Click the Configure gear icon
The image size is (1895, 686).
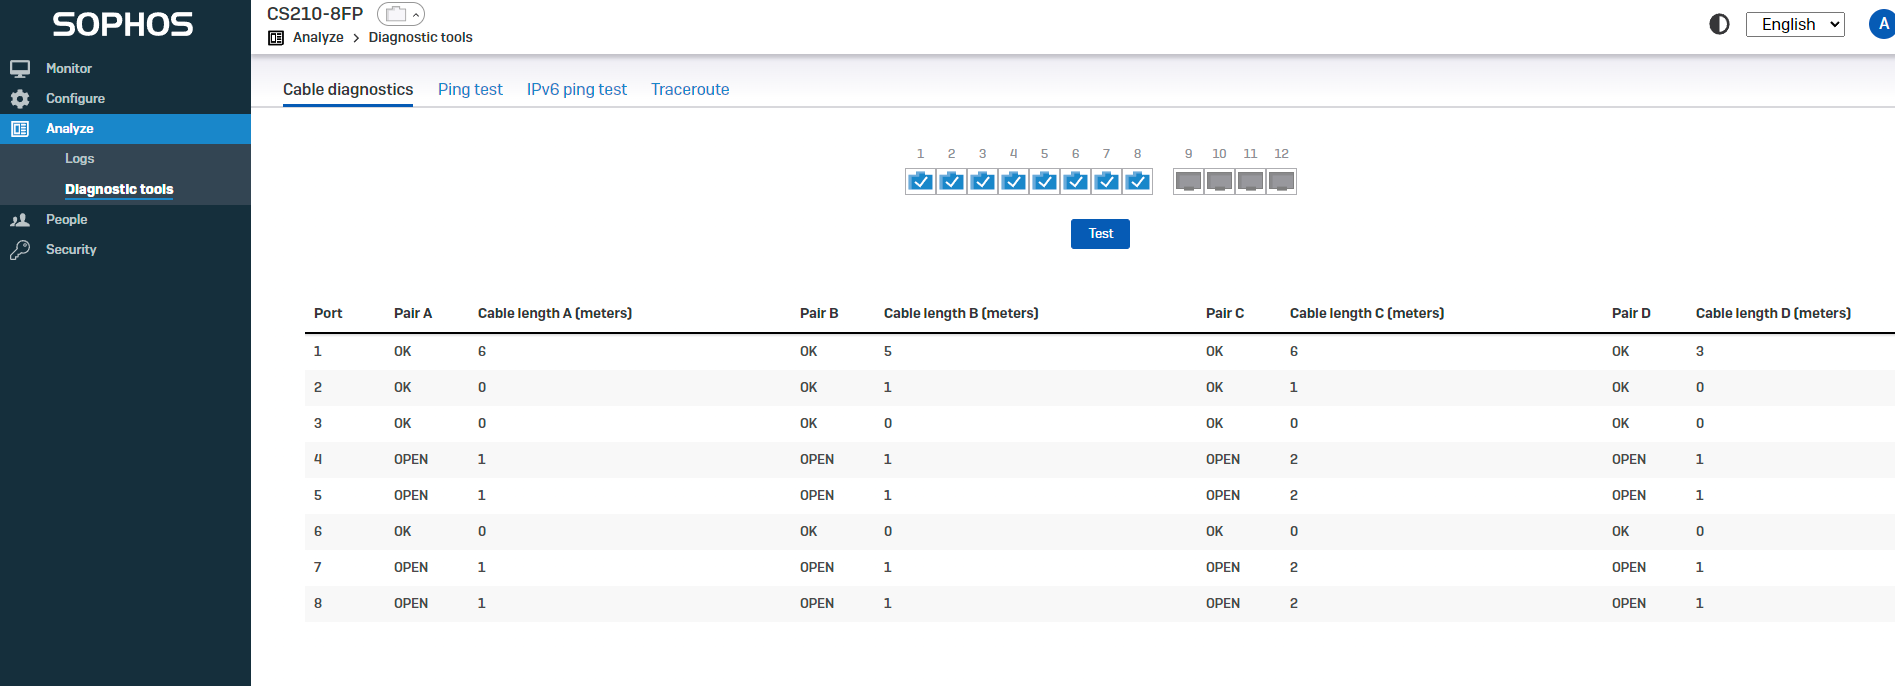click(x=20, y=99)
